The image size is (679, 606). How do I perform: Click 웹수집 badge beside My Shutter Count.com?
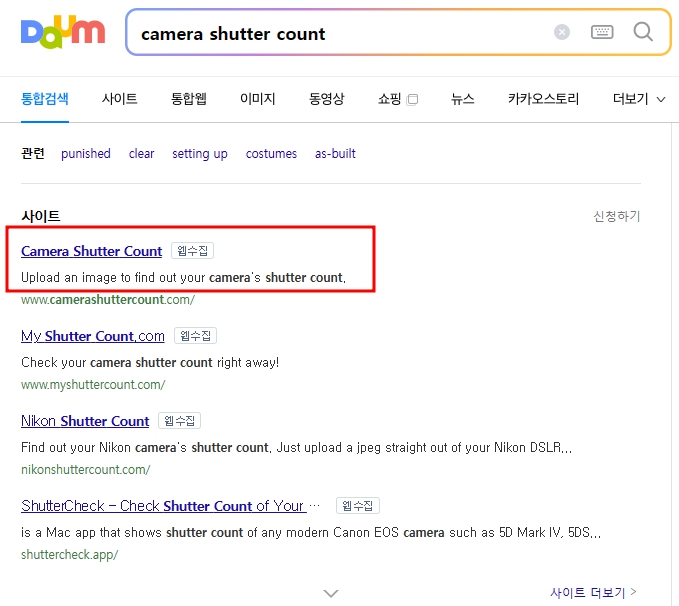(195, 335)
